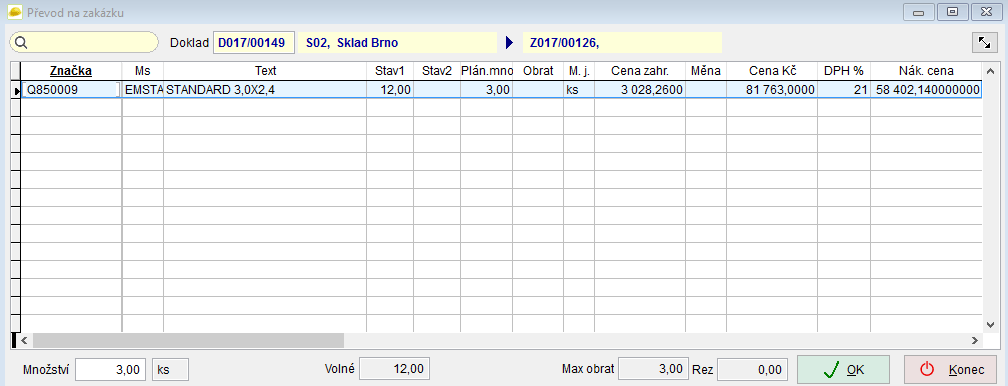
Task: Click the Stav2 column header
Action: tap(436, 71)
